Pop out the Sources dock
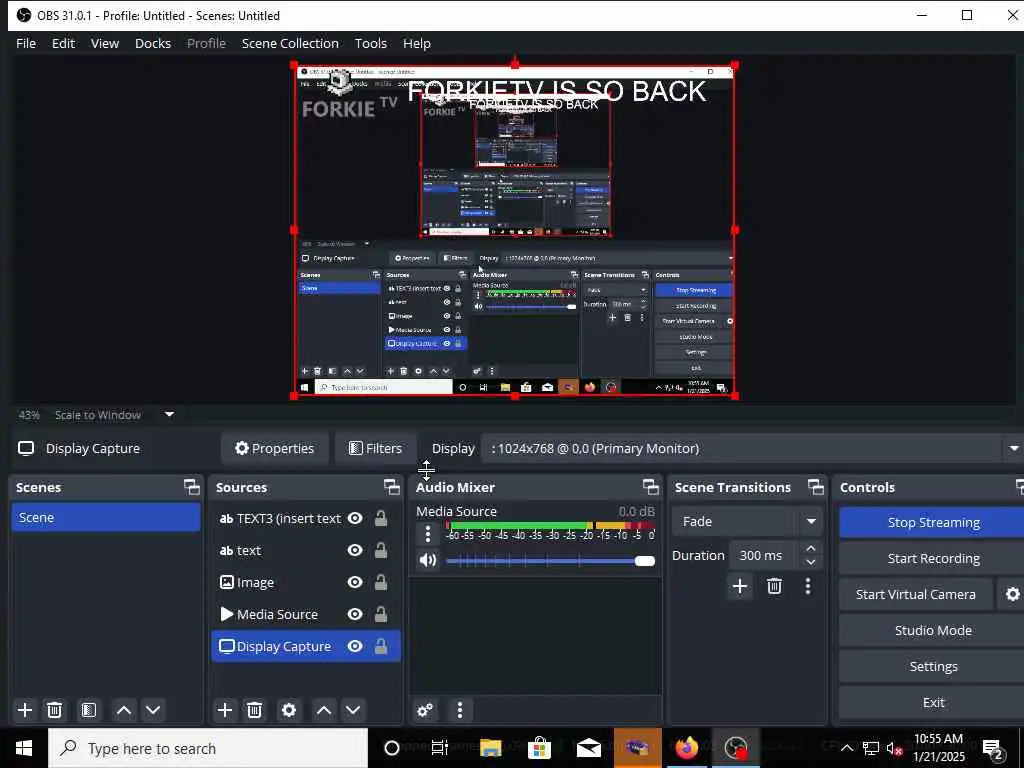Image resolution: width=1024 pixels, height=768 pixels. tap(391, 487)
